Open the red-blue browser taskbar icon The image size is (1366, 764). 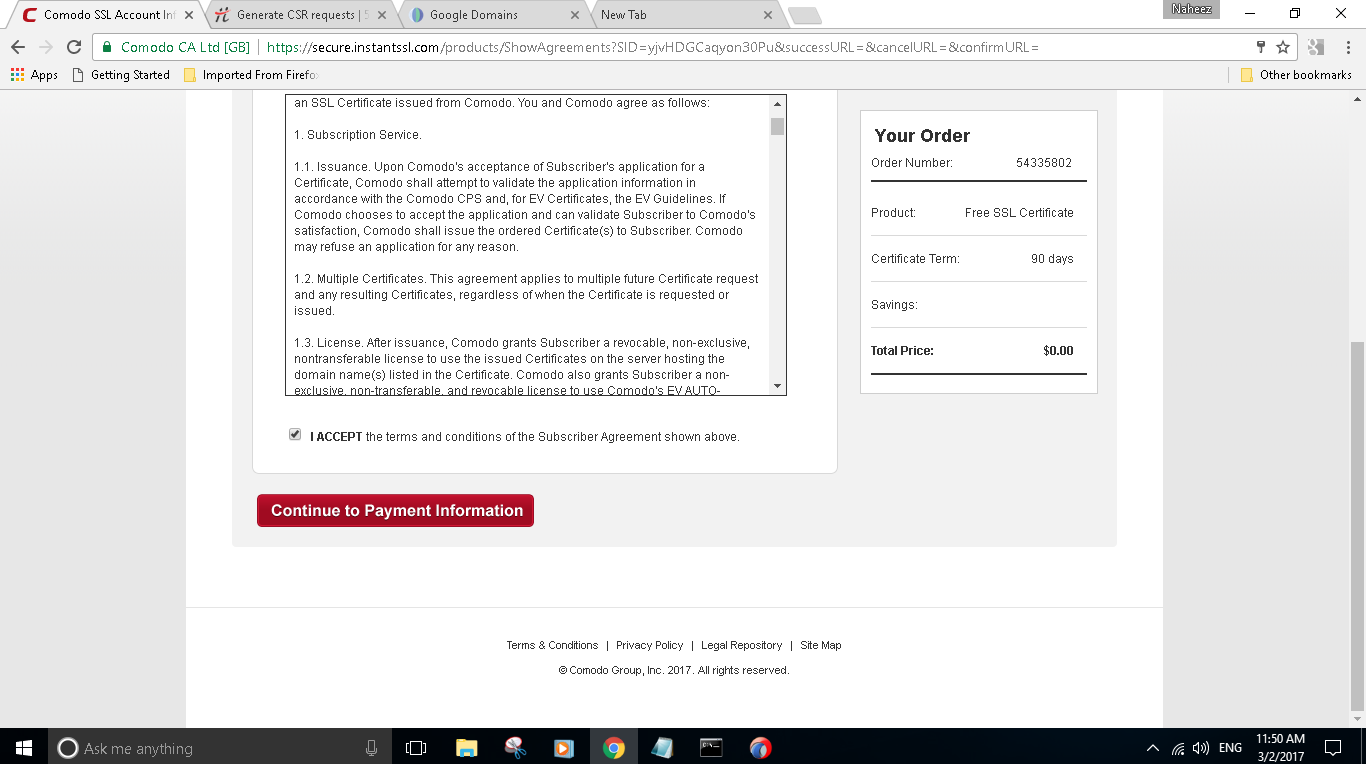coord(760,747)
